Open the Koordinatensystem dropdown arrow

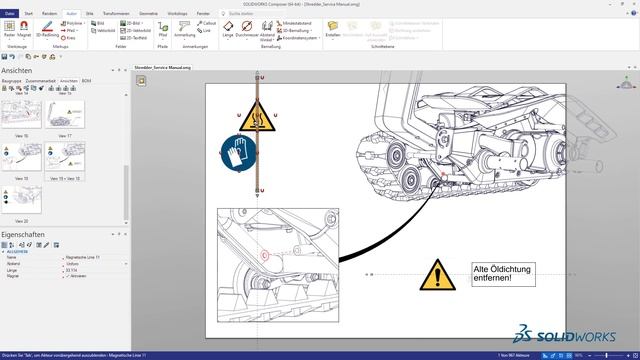coord(319,38)
